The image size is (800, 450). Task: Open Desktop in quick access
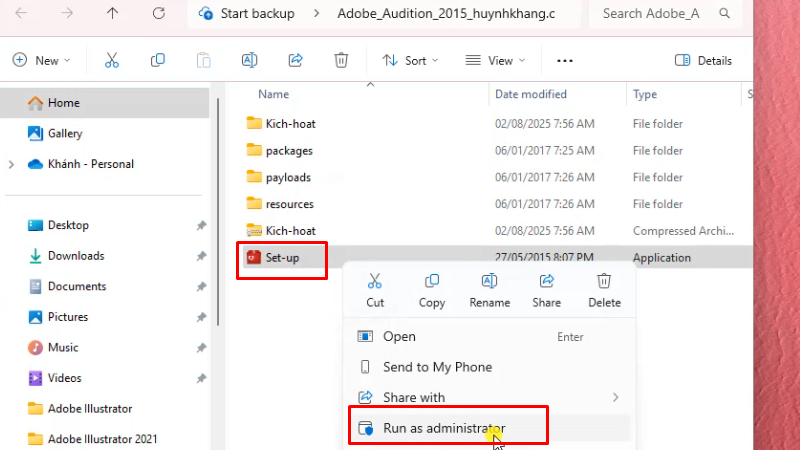68,225
